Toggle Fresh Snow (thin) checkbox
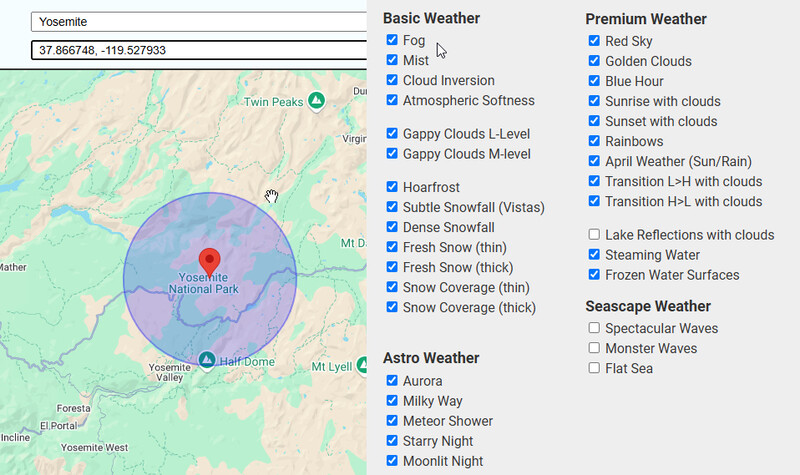 click(392, 247)
